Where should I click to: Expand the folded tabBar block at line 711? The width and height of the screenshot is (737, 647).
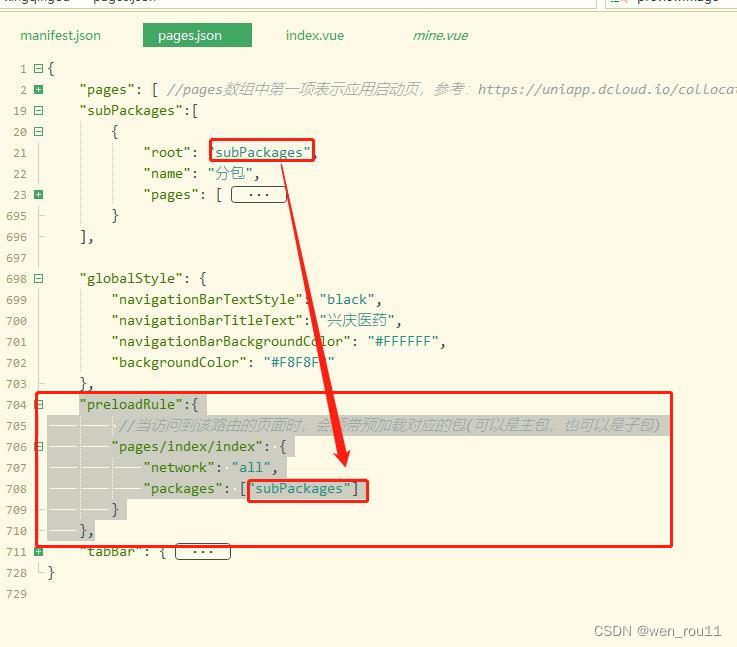[x=39, y=552]
